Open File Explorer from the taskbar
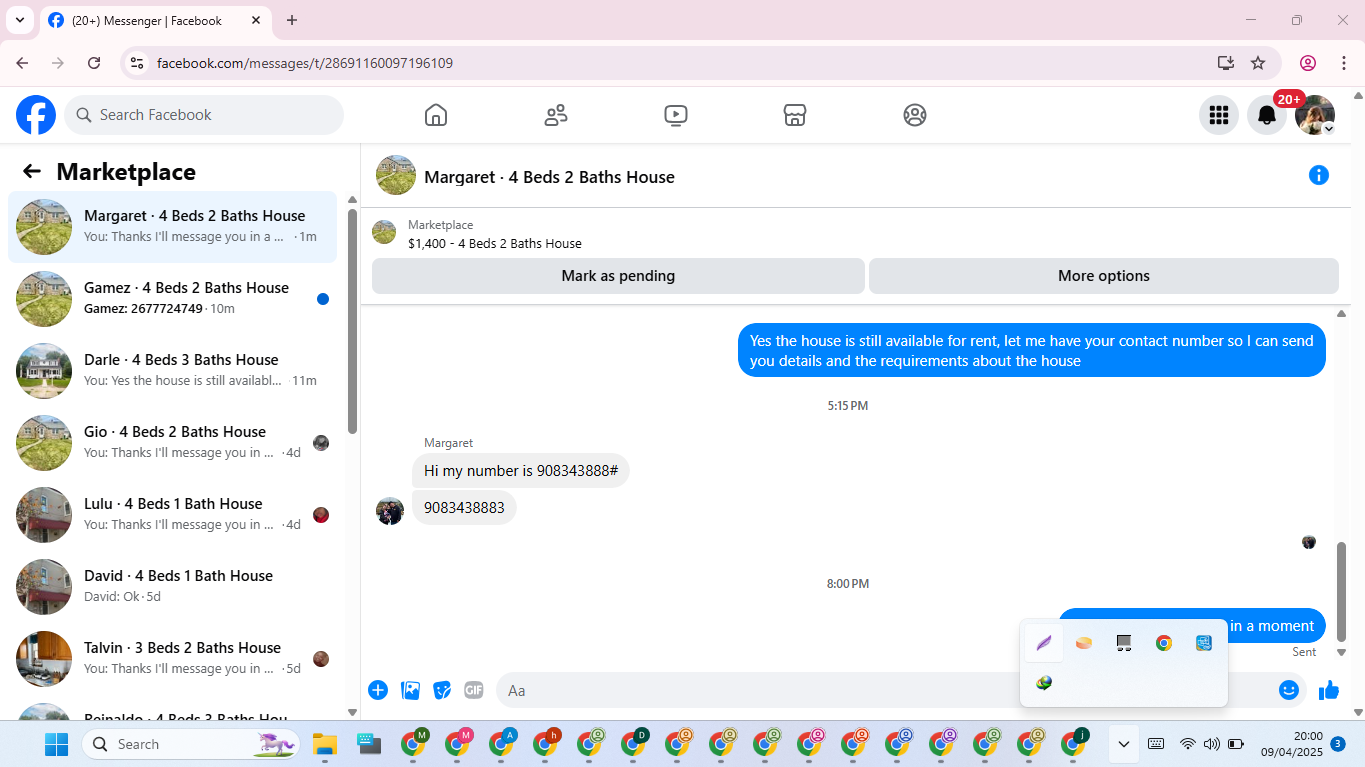 [325, 744]
